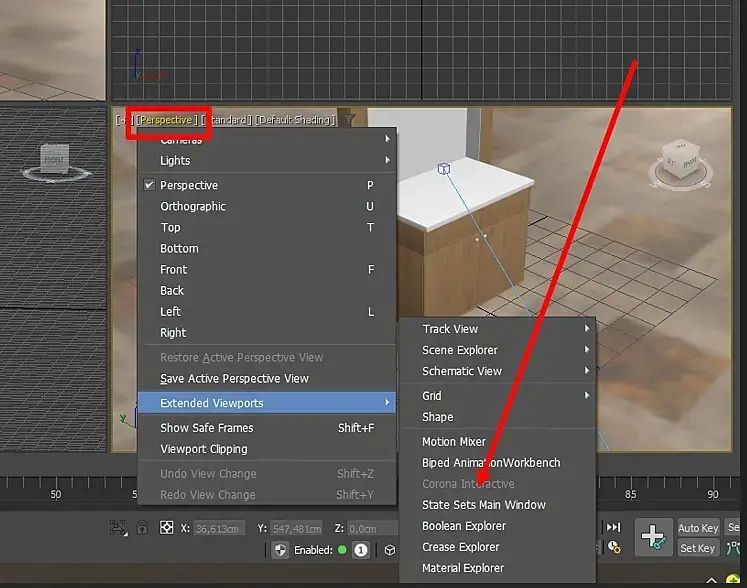Open the Default Shading viewport label
Viewport: 747px width, 588px height.
pyautogui.click(x=295, y=120)
